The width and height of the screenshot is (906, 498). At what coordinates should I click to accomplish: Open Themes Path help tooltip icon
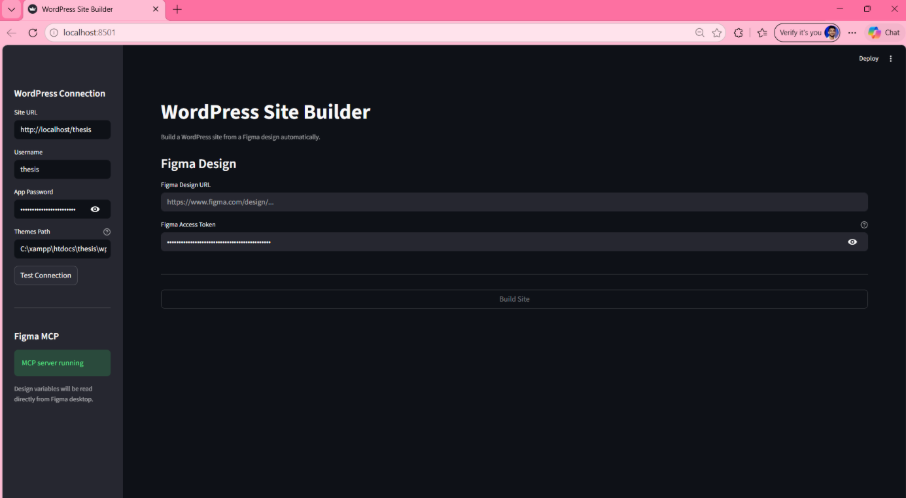coord(107,232)
